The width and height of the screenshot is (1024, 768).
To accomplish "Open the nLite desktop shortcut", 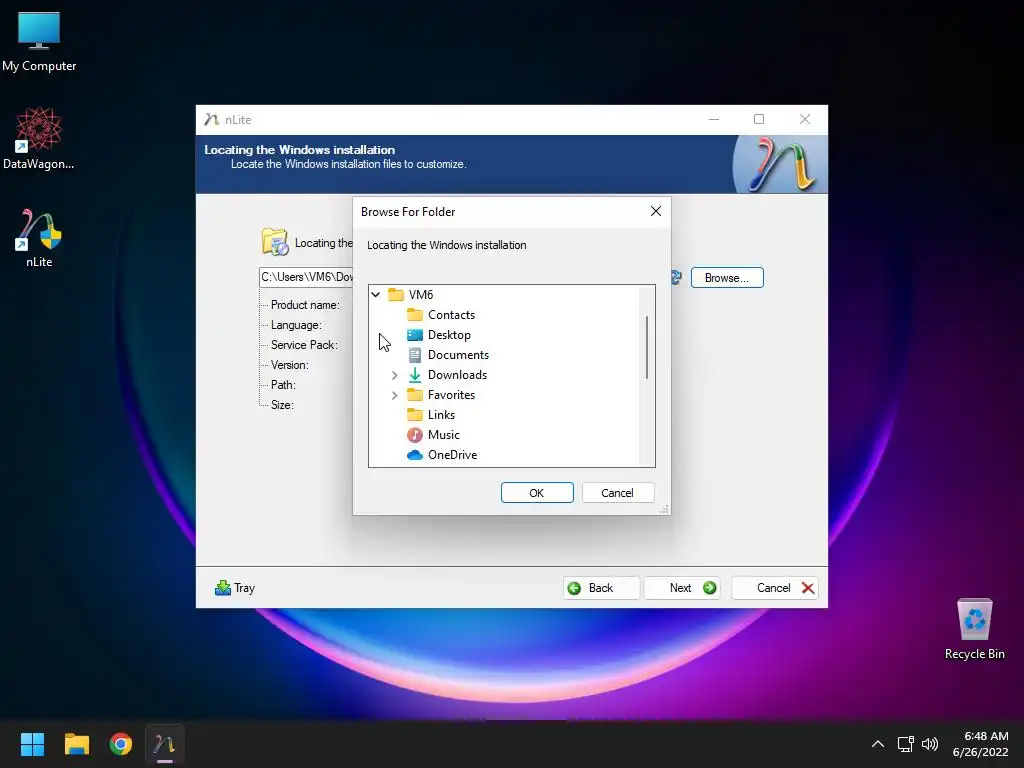I will point(39,238).
